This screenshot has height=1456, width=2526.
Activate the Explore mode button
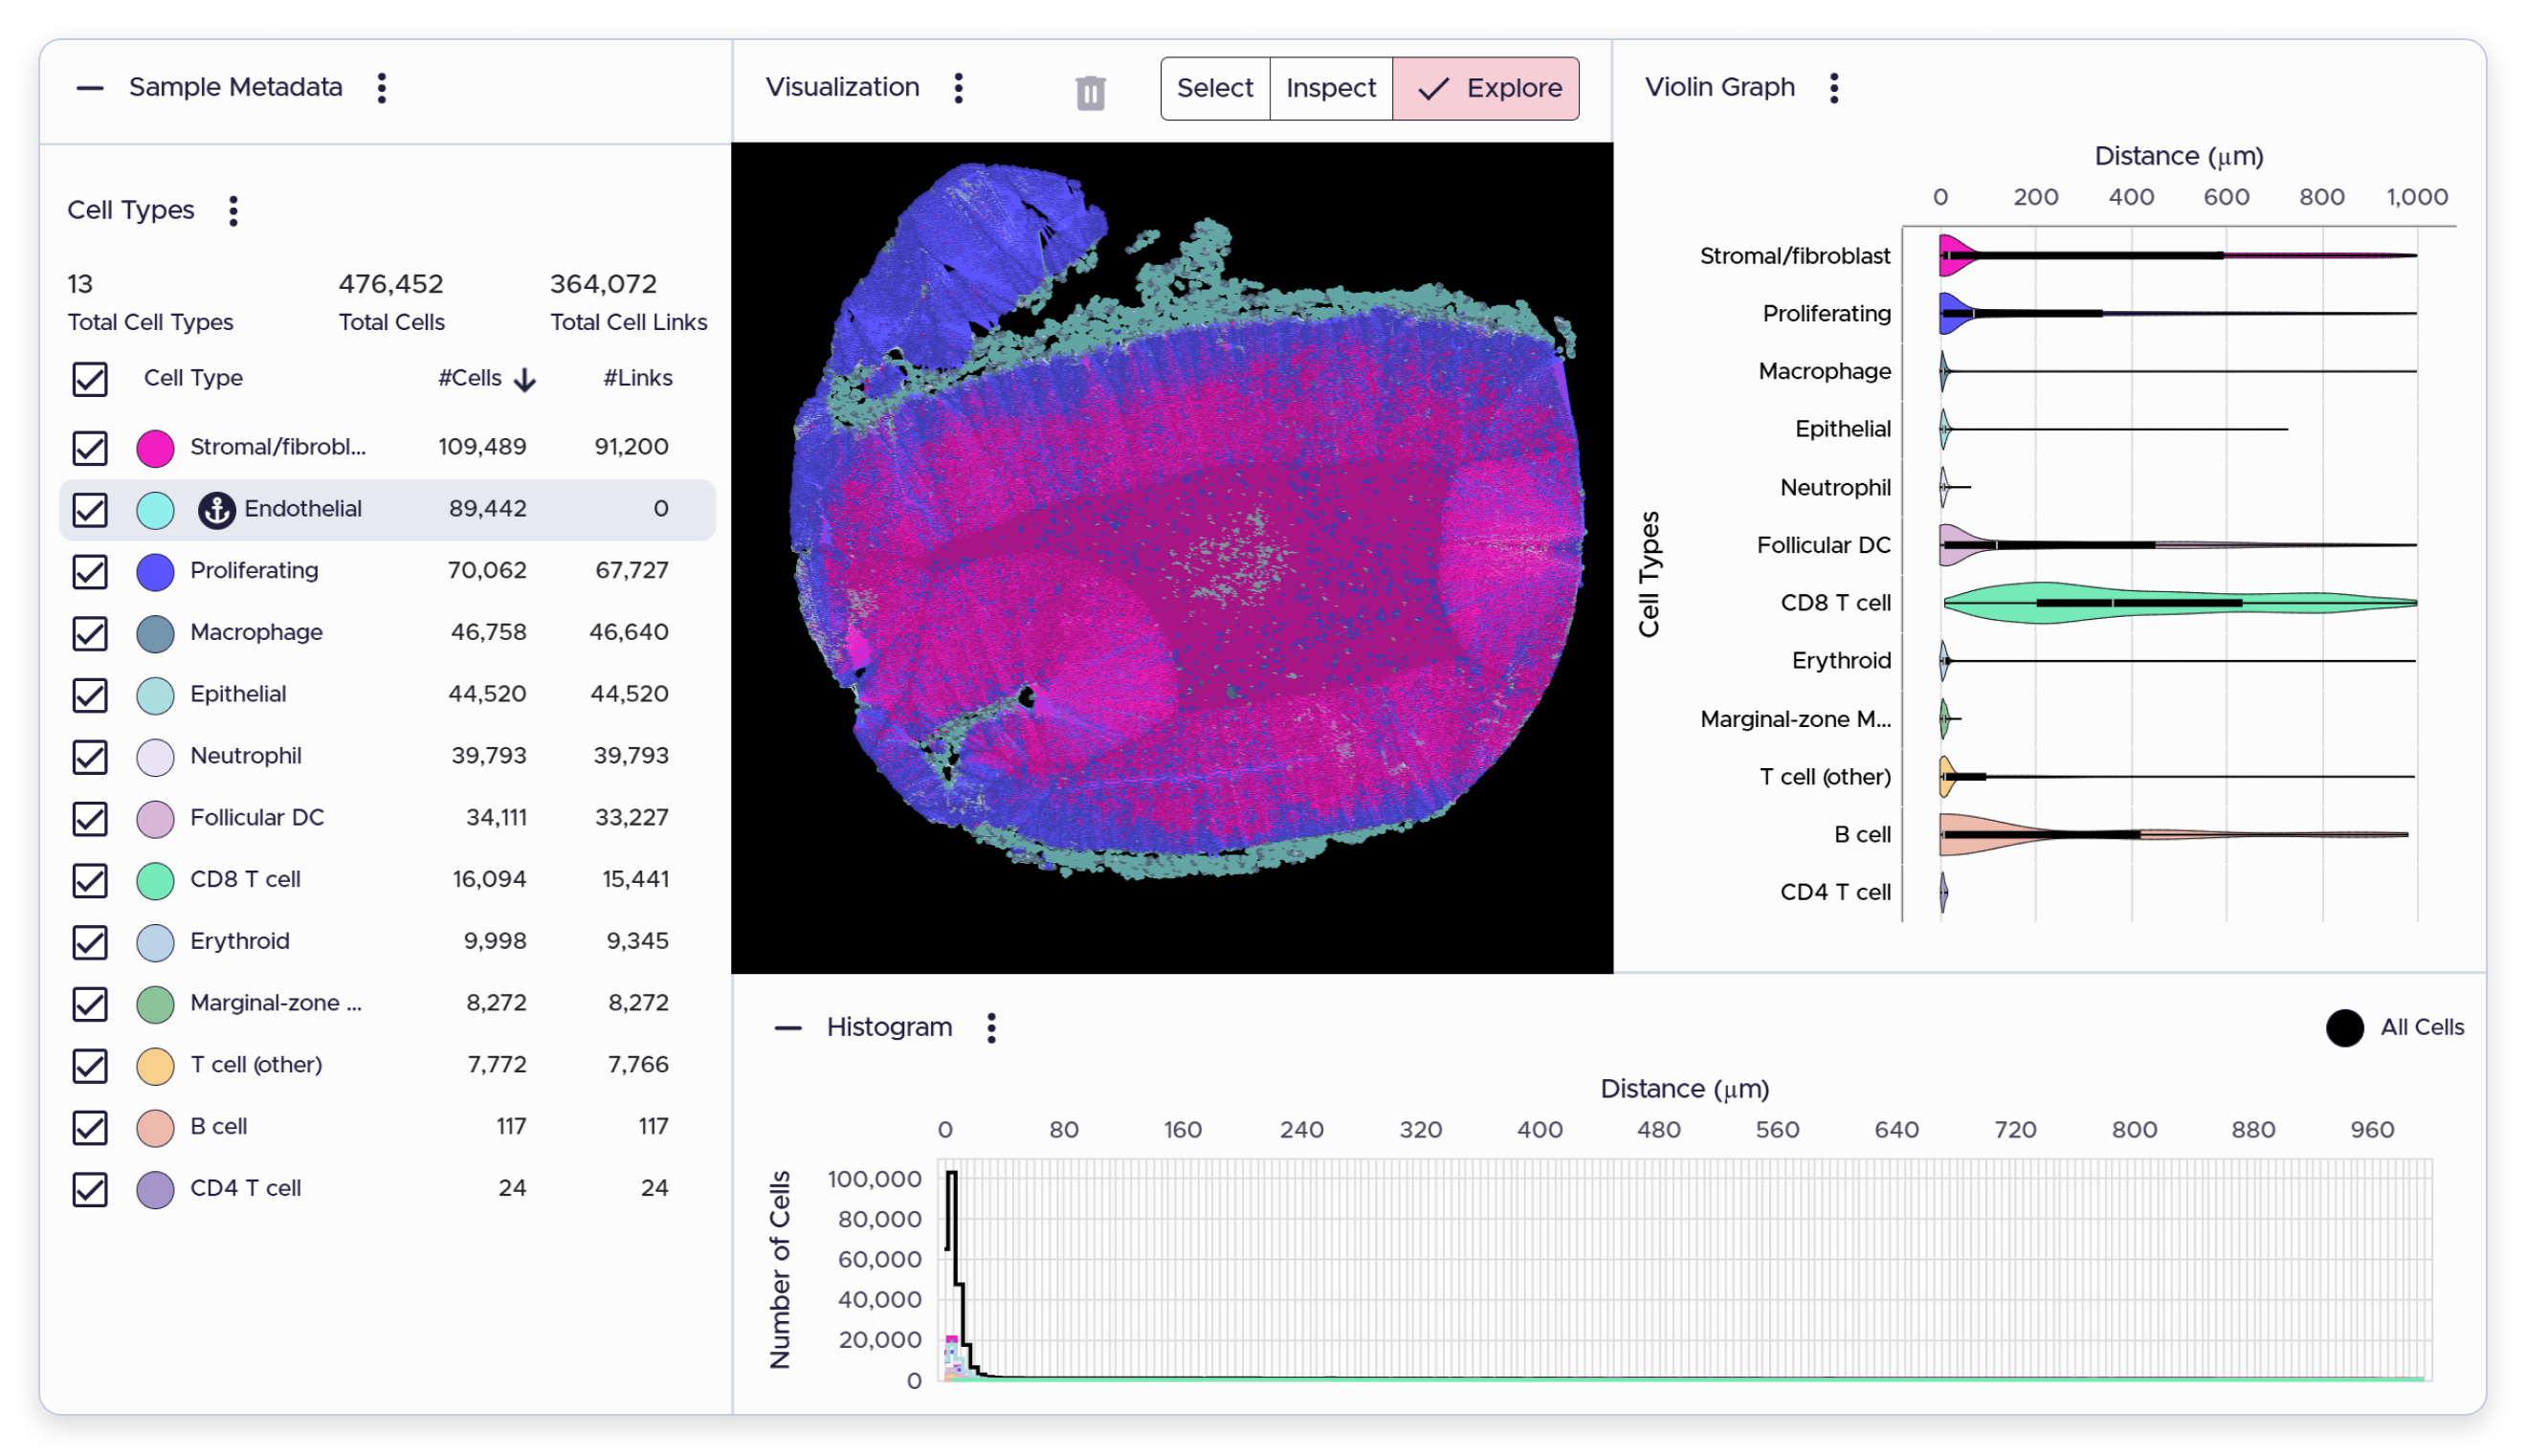click(x=1486, y=88)
